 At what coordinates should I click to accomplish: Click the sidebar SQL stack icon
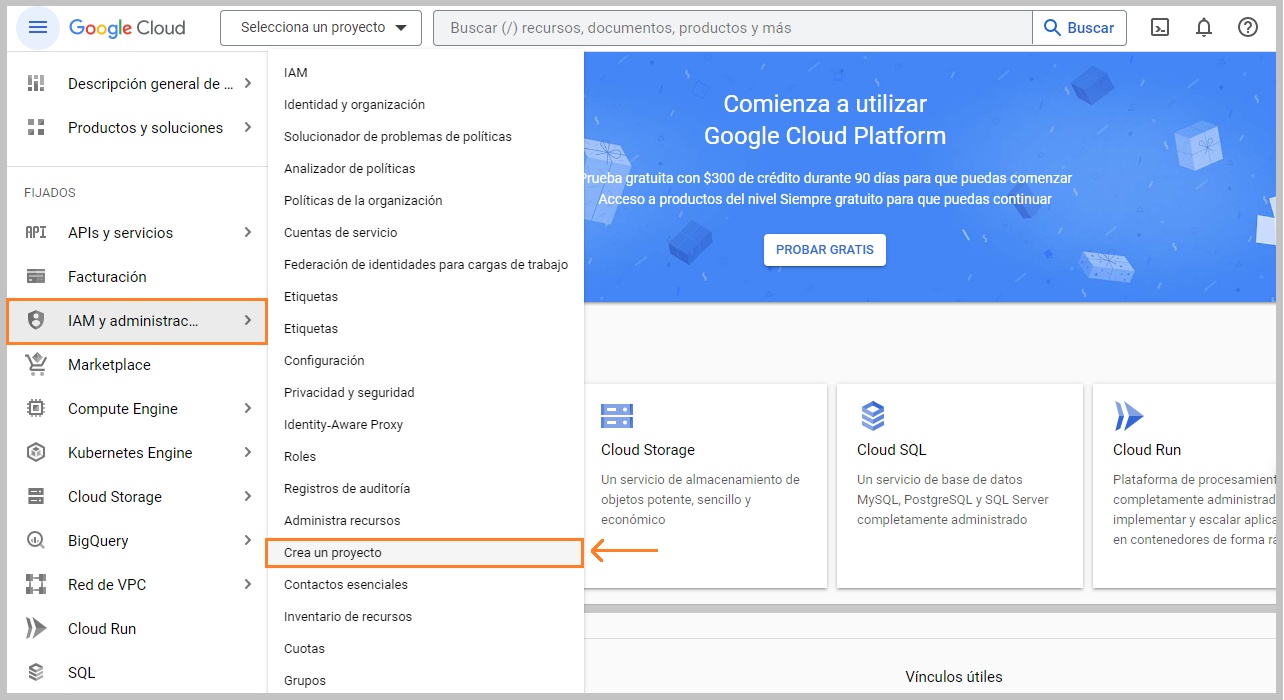36,673
